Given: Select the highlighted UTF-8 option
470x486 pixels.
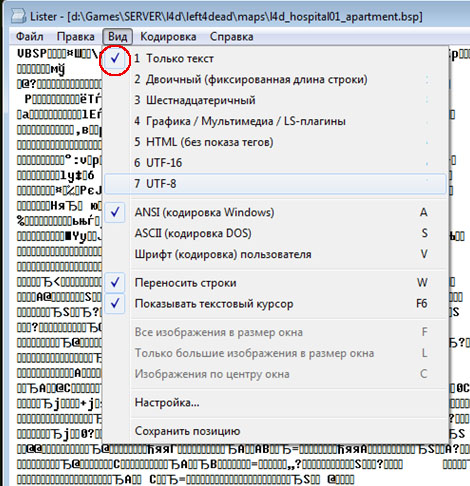Looking at the screenshot, I should click(x=275, y=184).
